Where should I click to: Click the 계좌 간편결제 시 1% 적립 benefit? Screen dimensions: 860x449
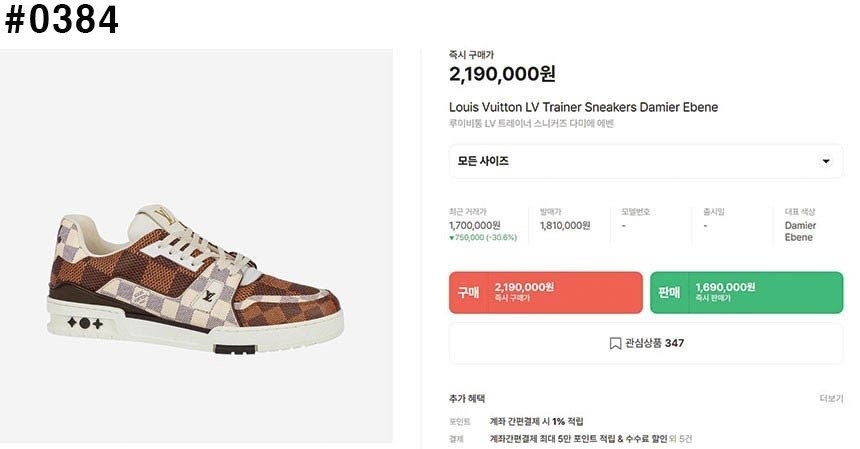click(x=536, y=421)
